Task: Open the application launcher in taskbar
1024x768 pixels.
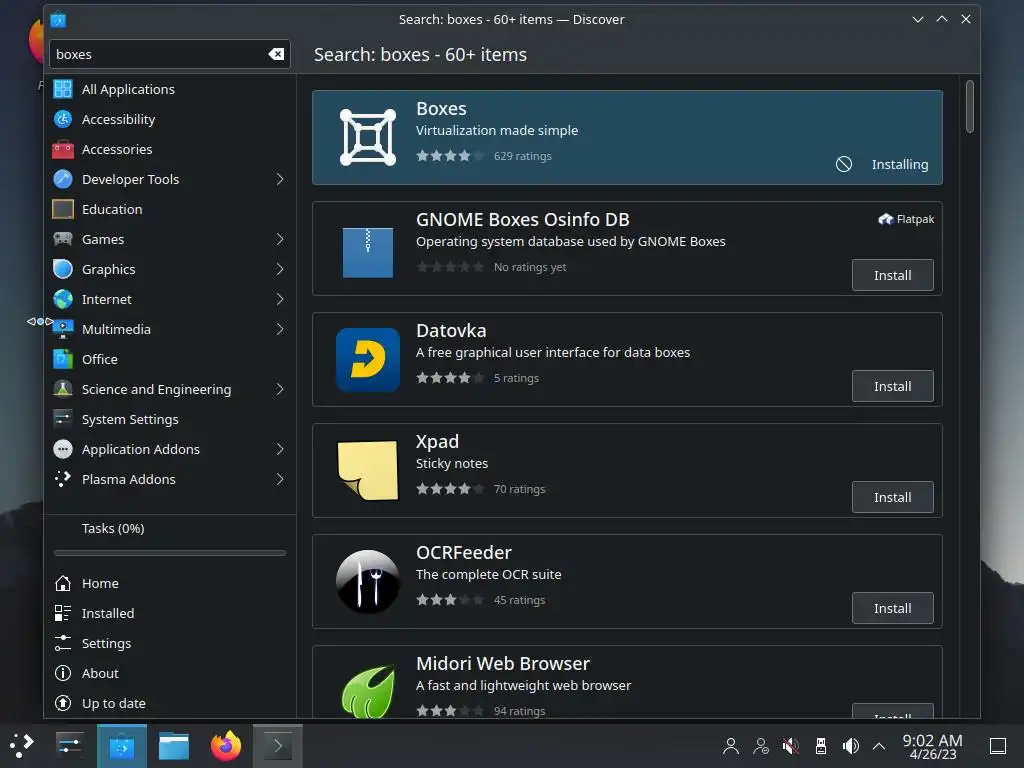Action: pyautogui.click(x=22, y=745)
